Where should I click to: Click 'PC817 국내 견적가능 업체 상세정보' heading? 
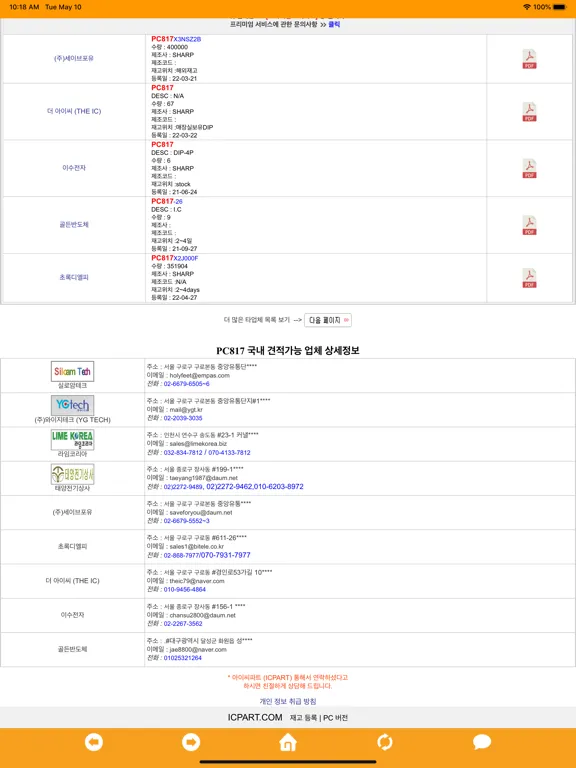(288, 351)
